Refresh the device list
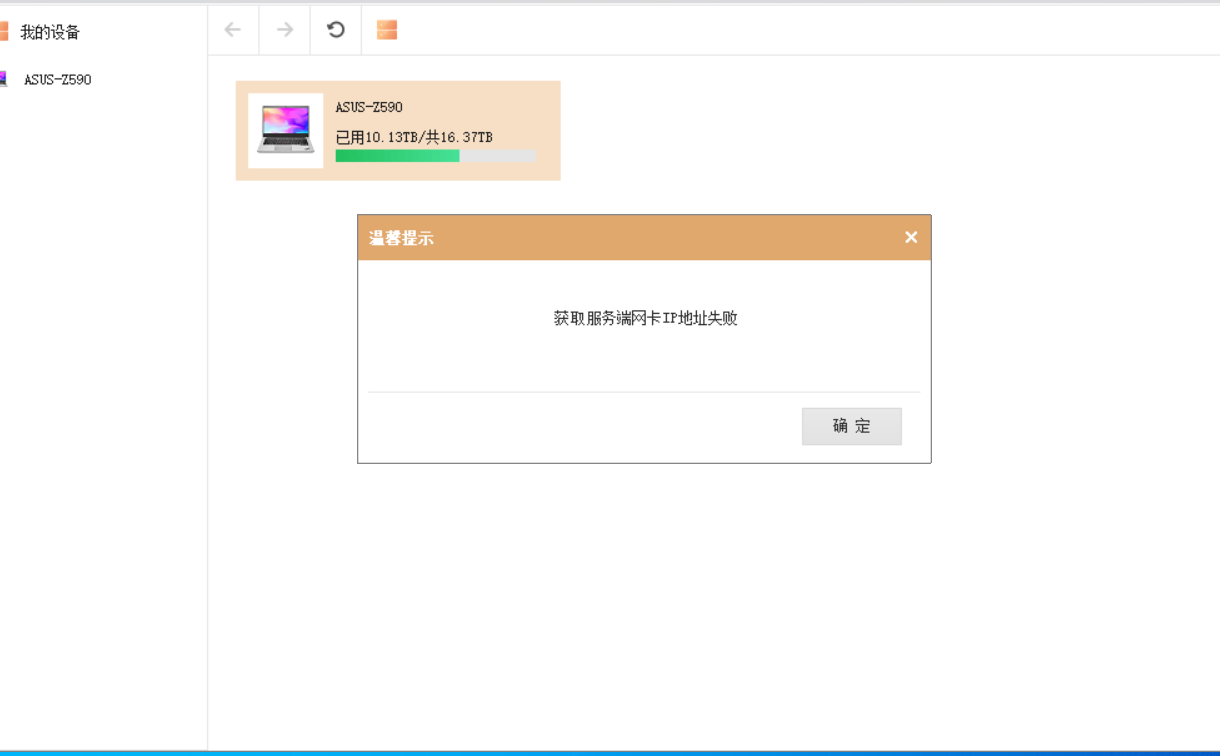 [336, 30]
